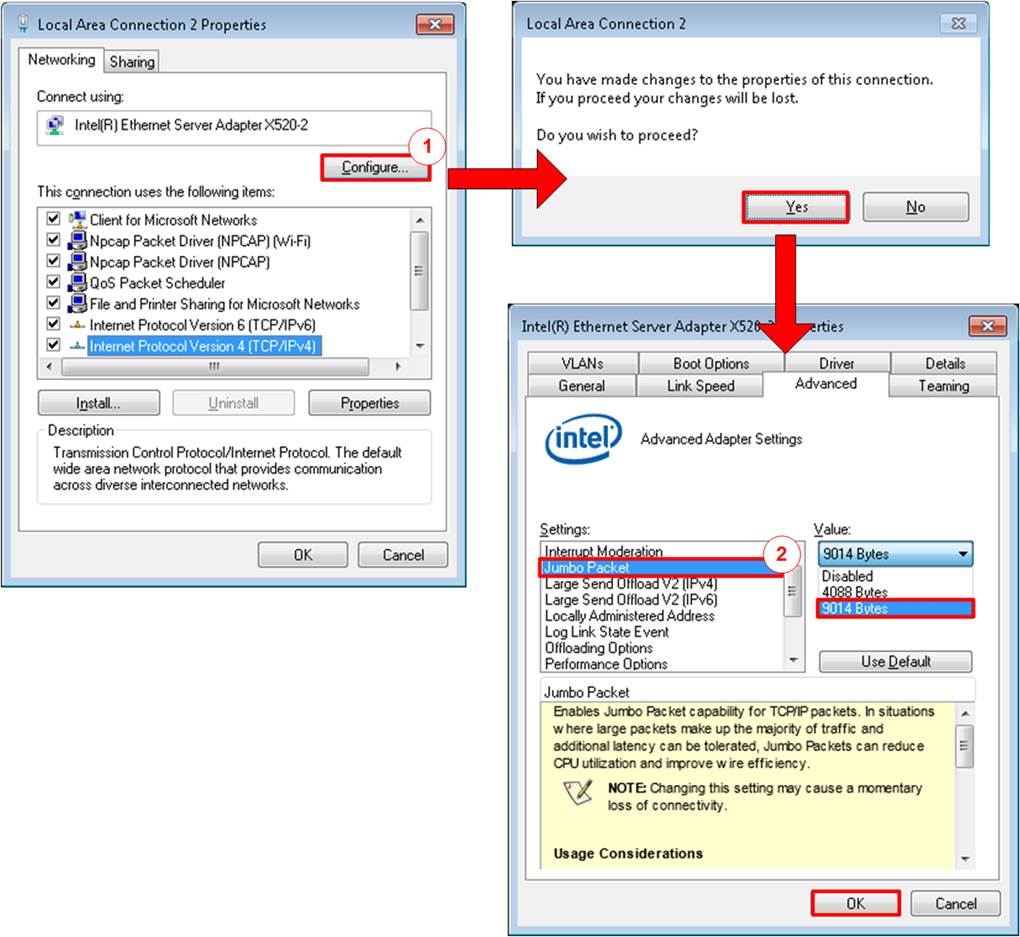Image resolution: width=1020 pixels, height=937 pixels.
Task: Click No in the Local Area Connection 2 prompt
Action: 916,207
